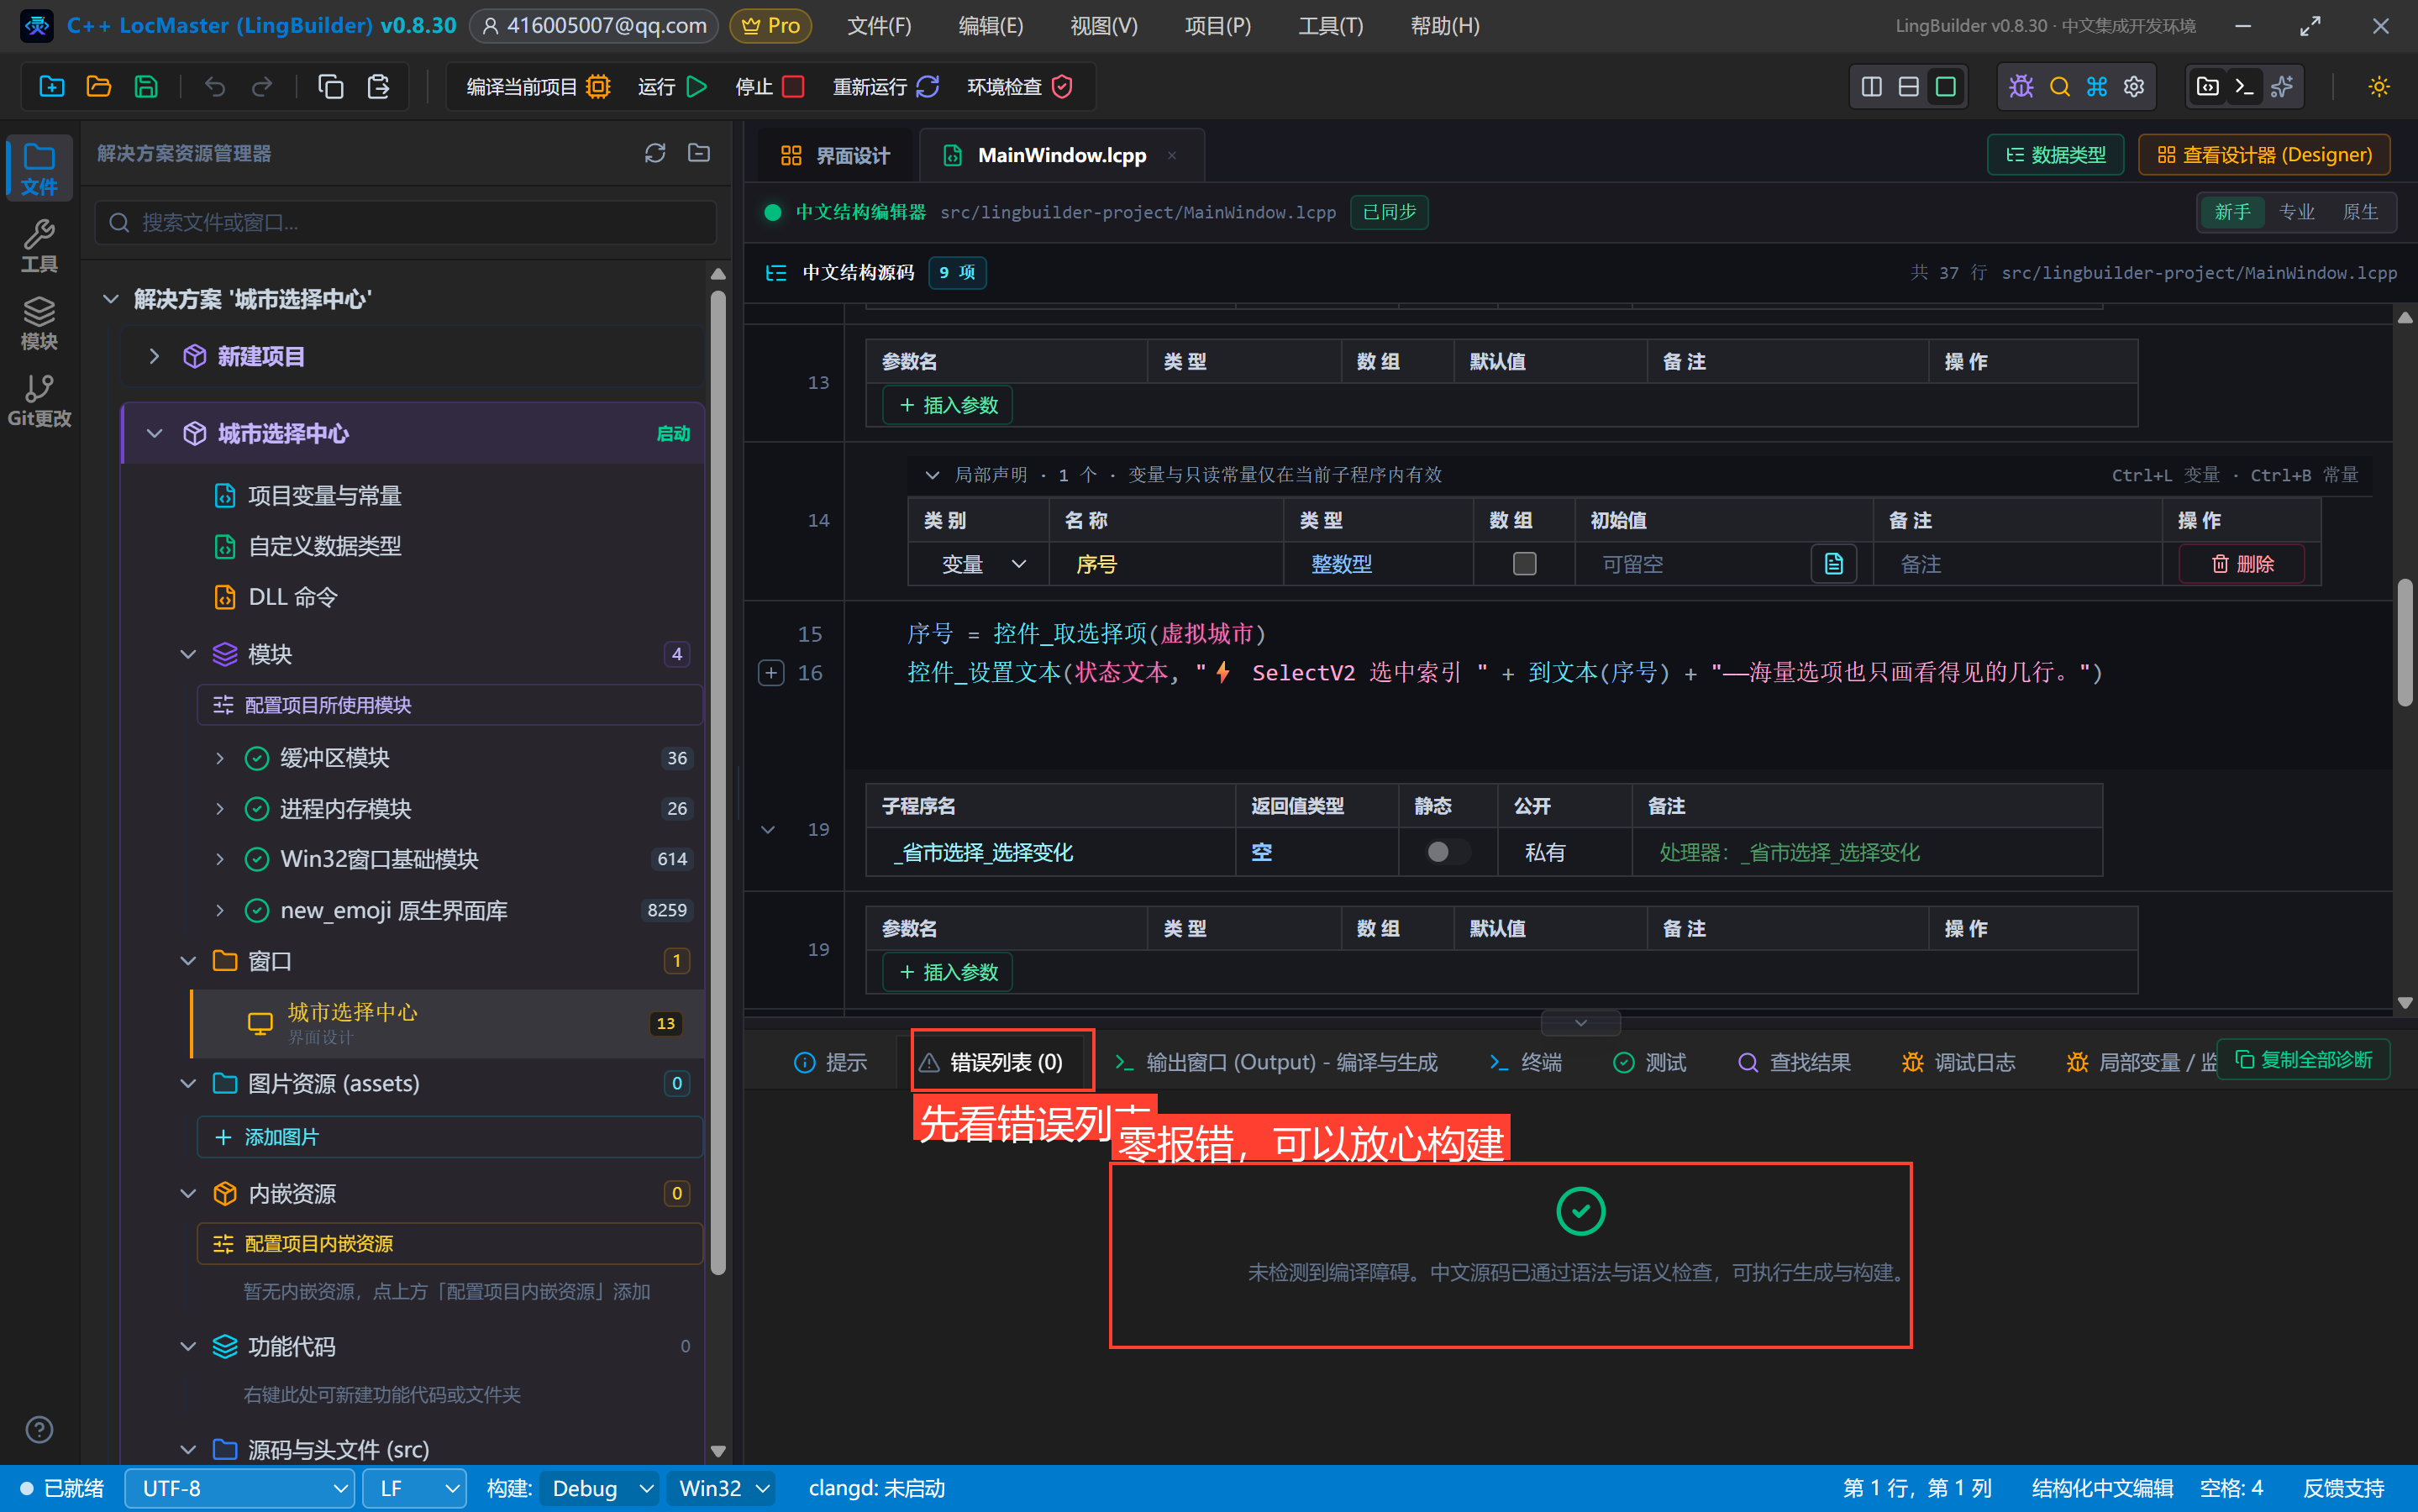Switch to split vertical layout icon

pyautogui.click(x=1871, y=86)
